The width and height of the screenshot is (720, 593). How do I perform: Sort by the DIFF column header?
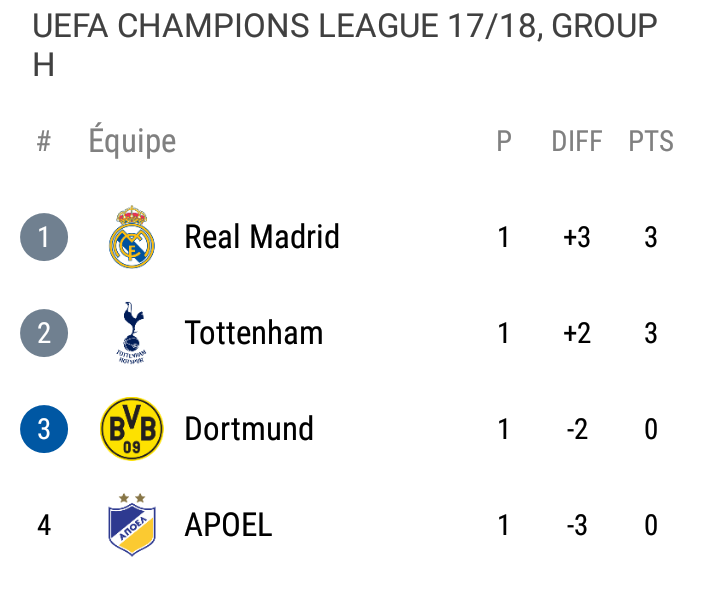pyautogui.click(x=577, y=141)
